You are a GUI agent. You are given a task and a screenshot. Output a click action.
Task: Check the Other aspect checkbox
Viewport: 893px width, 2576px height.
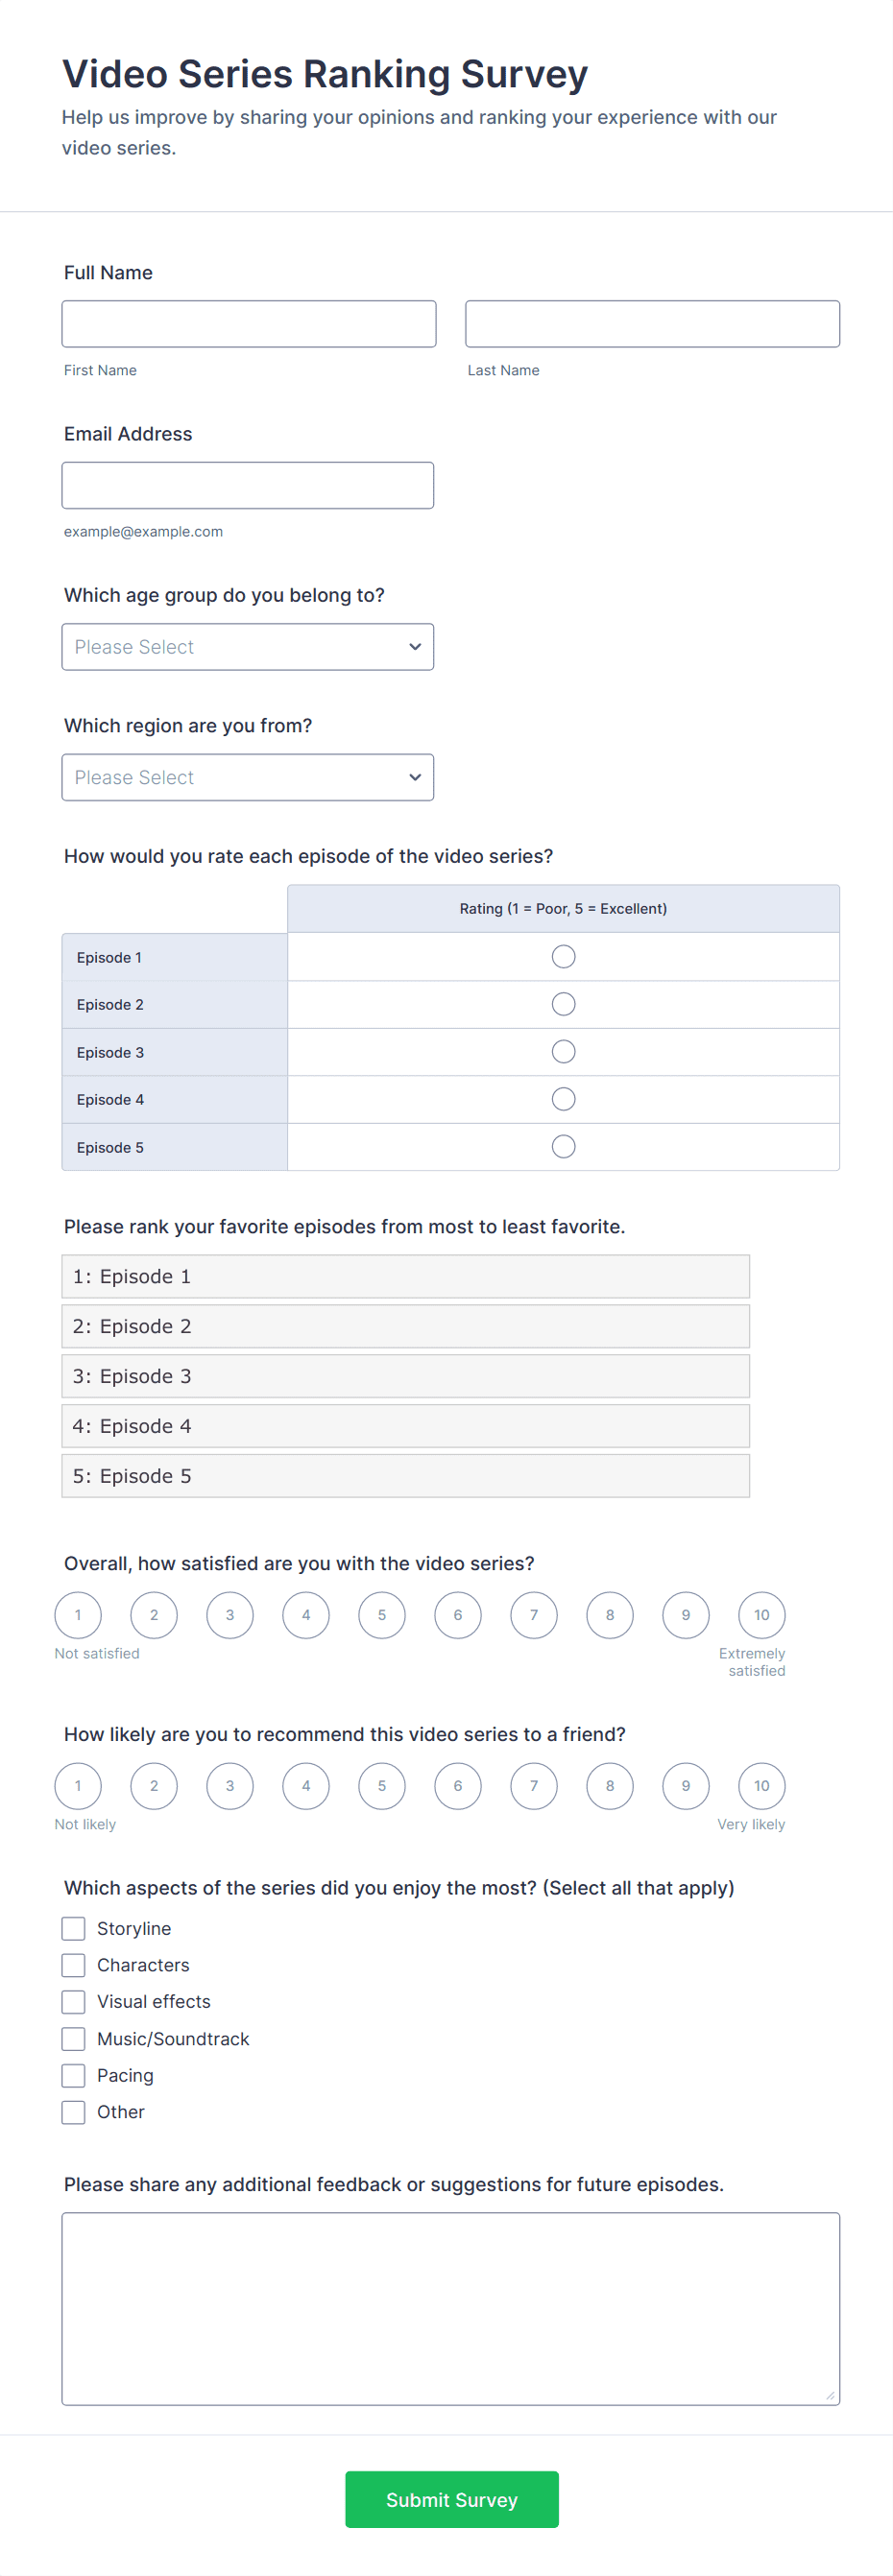(x=73, y=2112)
